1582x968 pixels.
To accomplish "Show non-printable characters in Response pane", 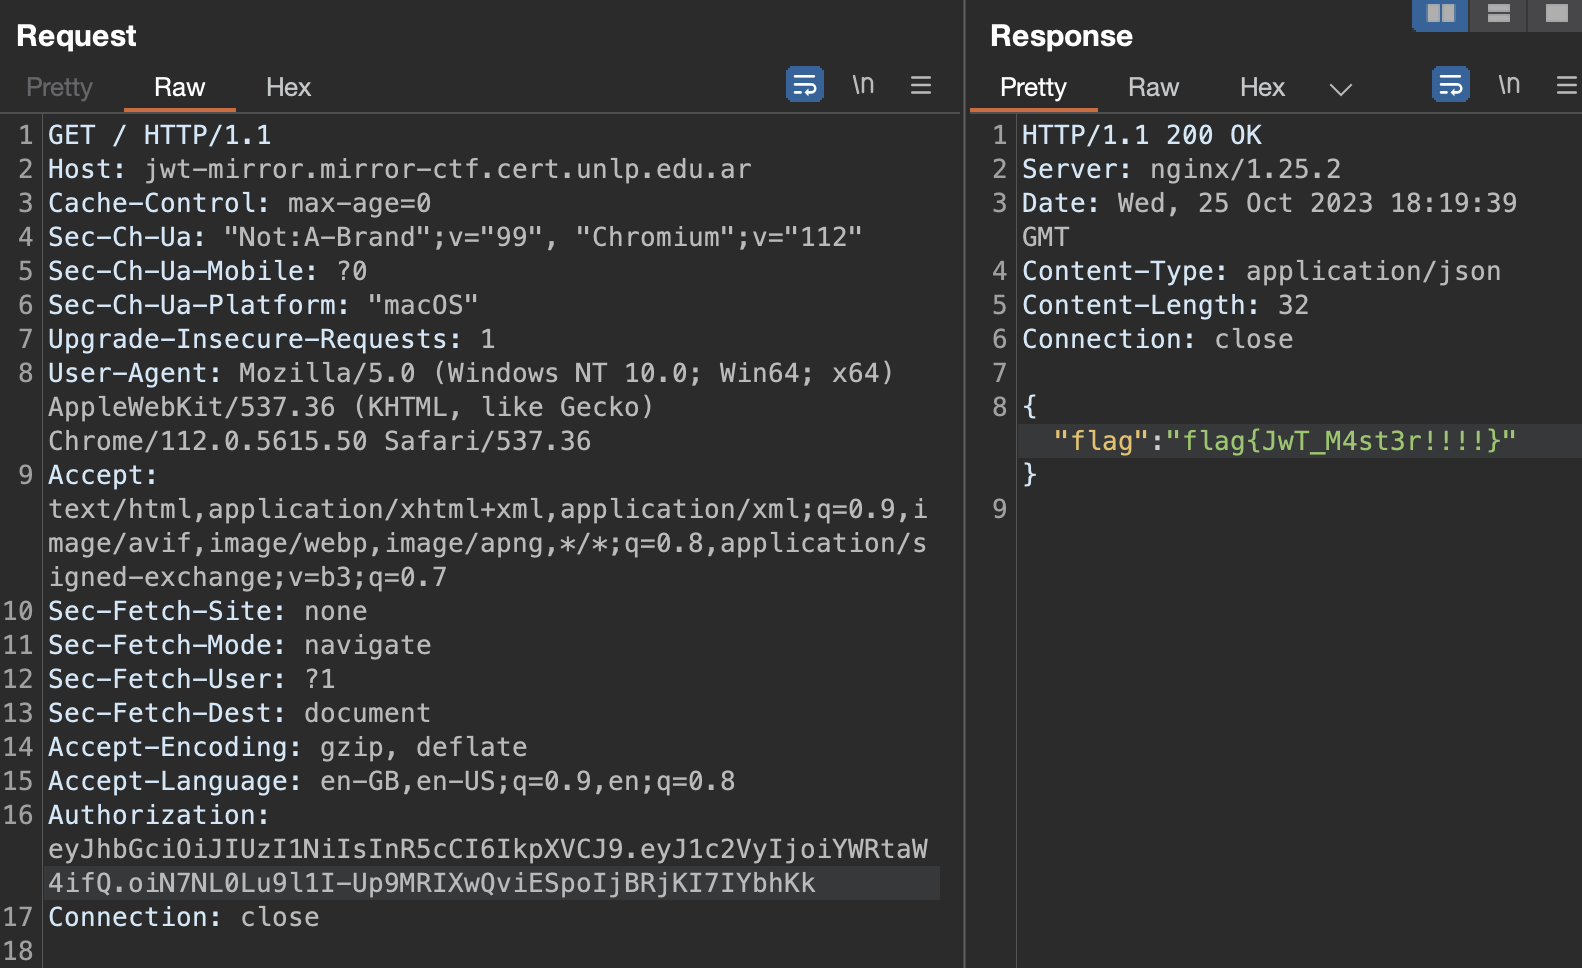I will [x=1509, y=85].
